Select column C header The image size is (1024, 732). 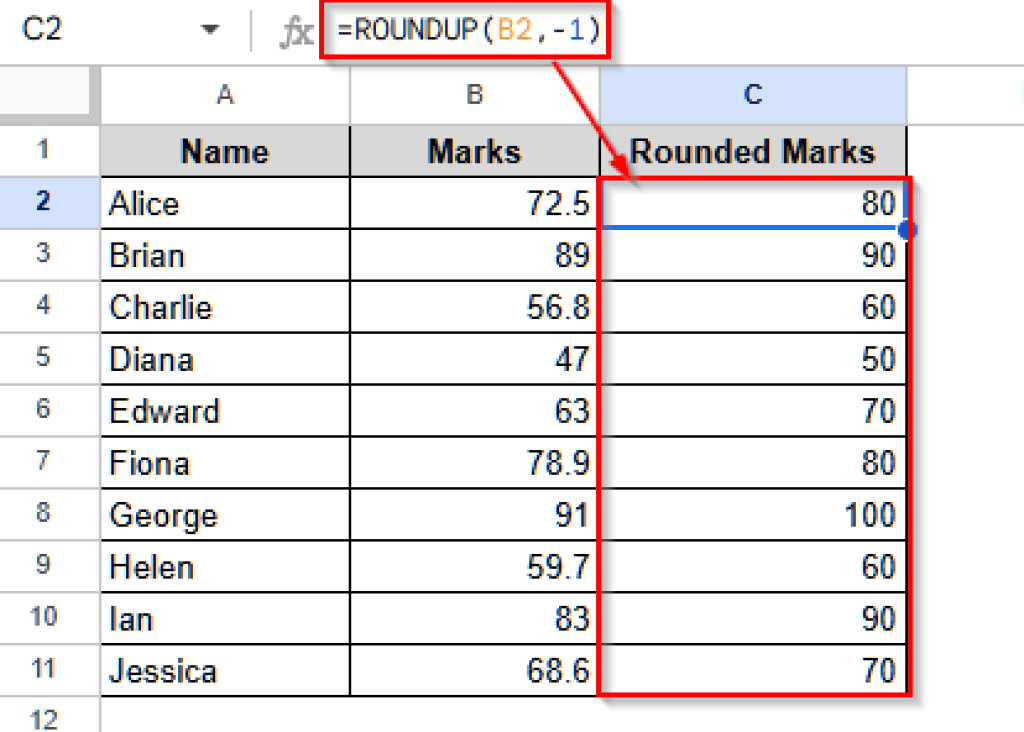click(753, 95)
